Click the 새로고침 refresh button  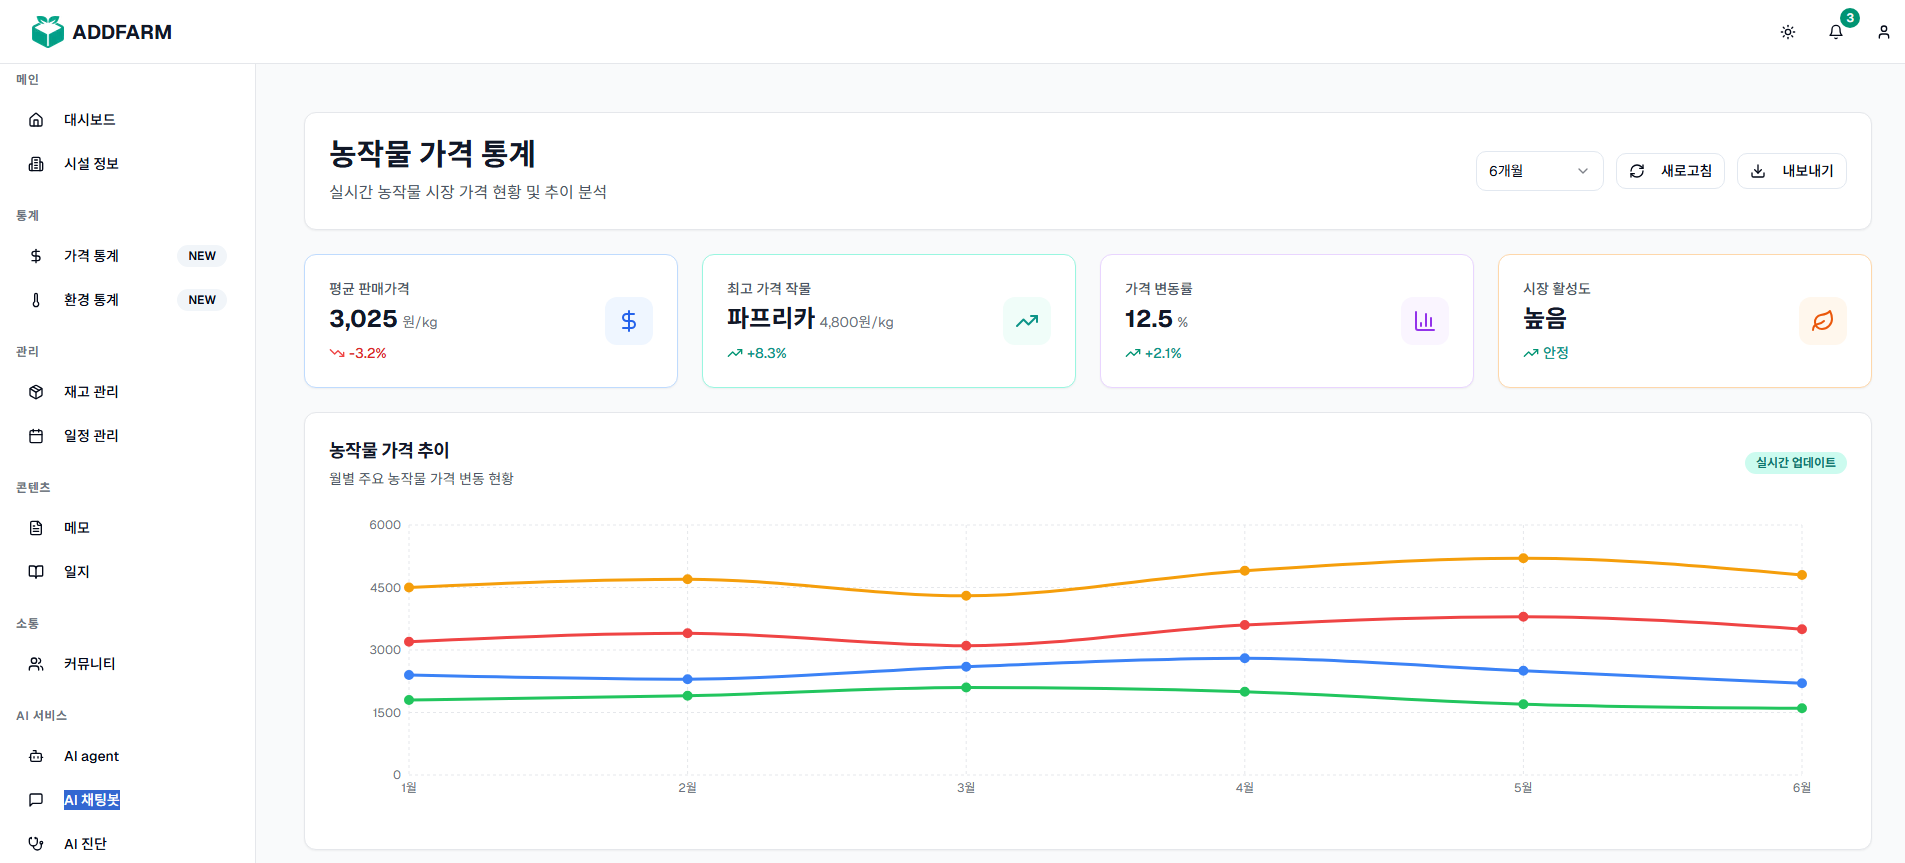click(1670, 171)
